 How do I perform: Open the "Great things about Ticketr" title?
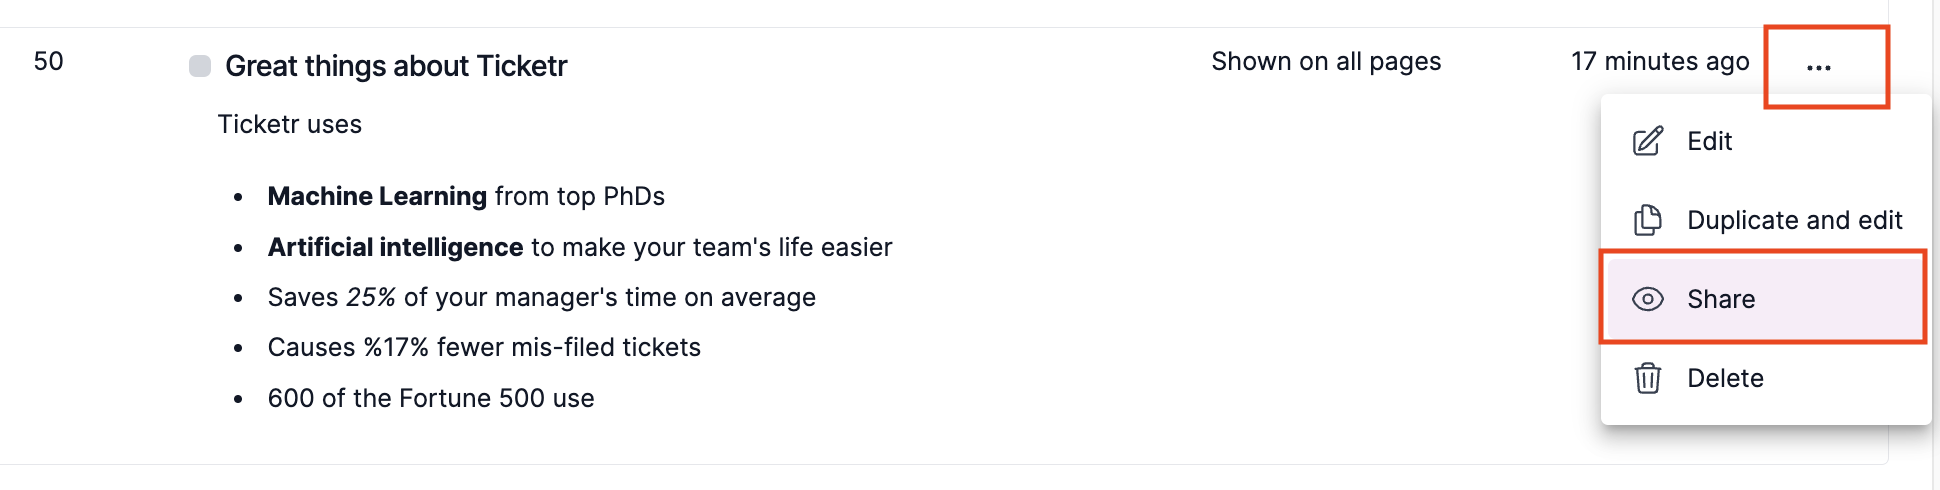396,66
